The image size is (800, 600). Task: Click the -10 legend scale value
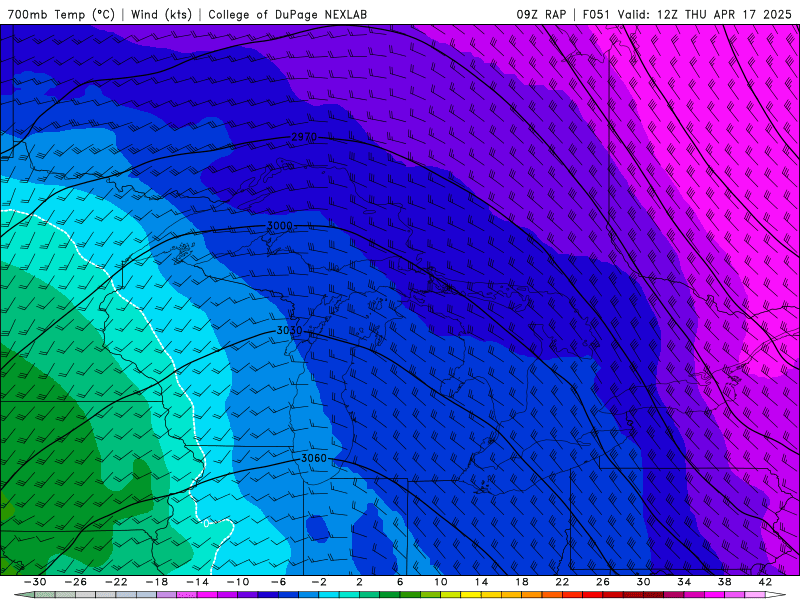pyautogui.click(x=238, y=582)
